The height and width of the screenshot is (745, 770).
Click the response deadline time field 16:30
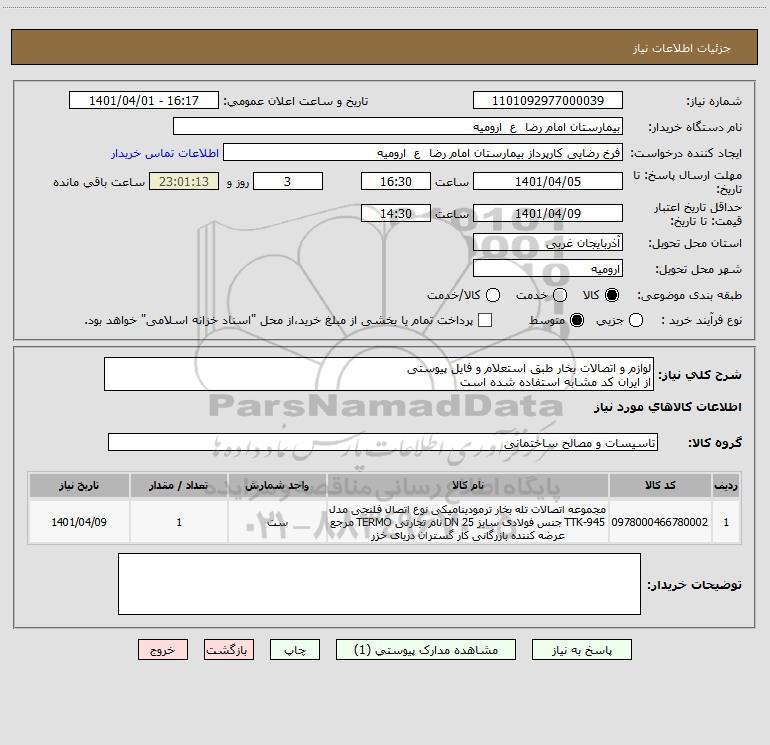(x=396, y=181)
